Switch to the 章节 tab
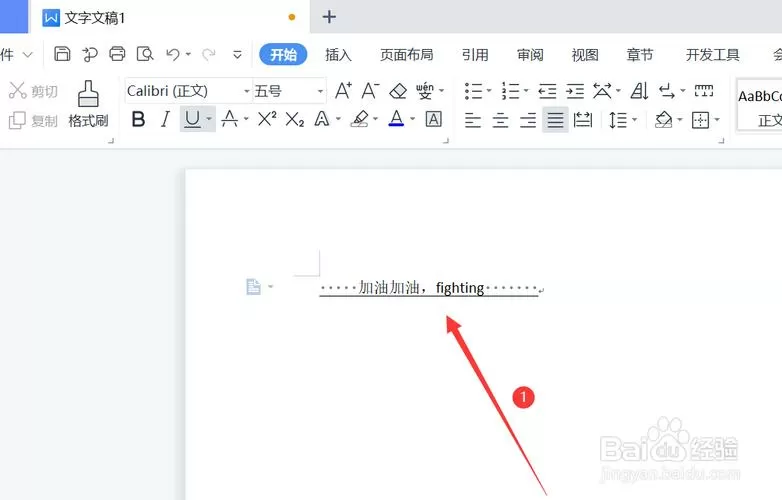 click(639, 54)
